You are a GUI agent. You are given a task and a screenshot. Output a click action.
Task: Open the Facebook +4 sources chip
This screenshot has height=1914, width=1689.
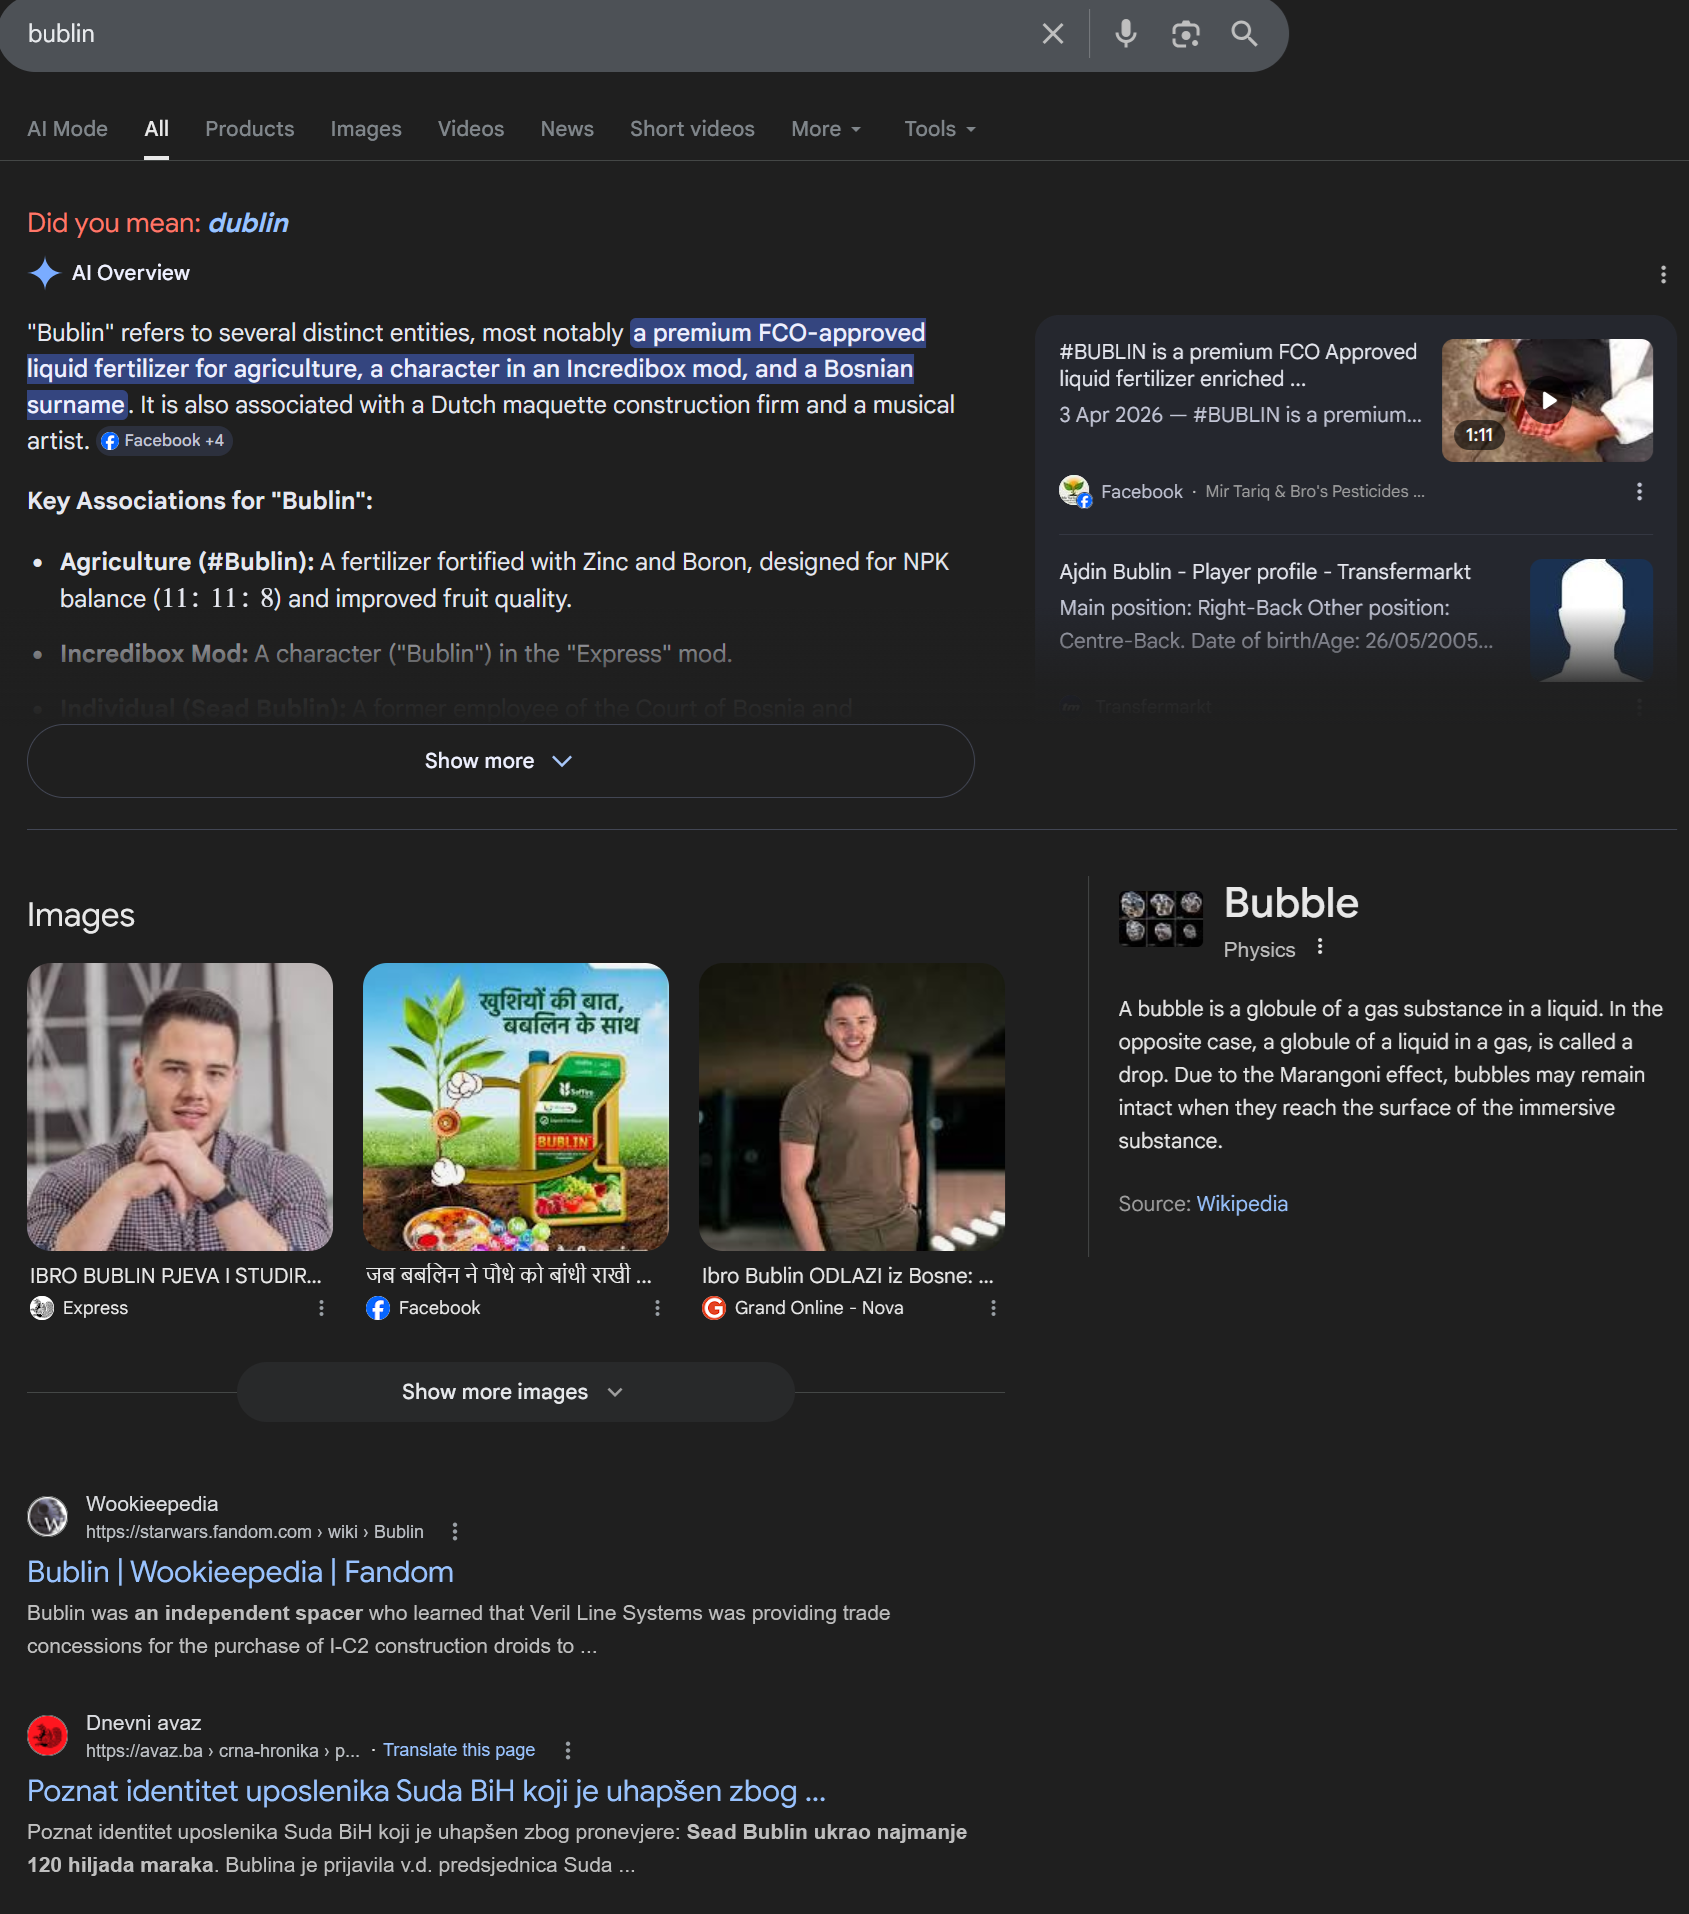coord(165,441)
